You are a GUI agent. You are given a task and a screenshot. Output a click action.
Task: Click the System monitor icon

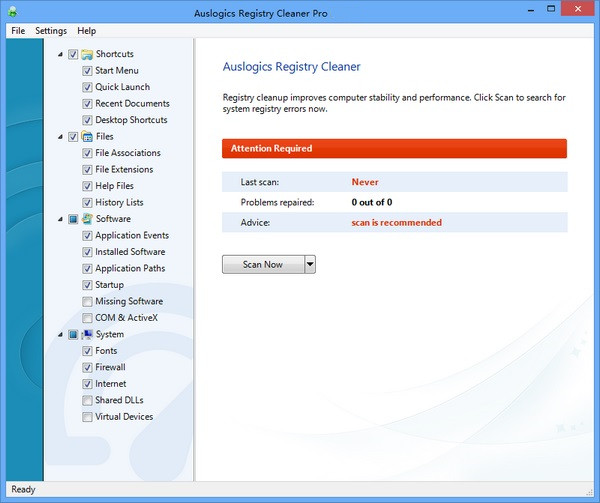87,334
